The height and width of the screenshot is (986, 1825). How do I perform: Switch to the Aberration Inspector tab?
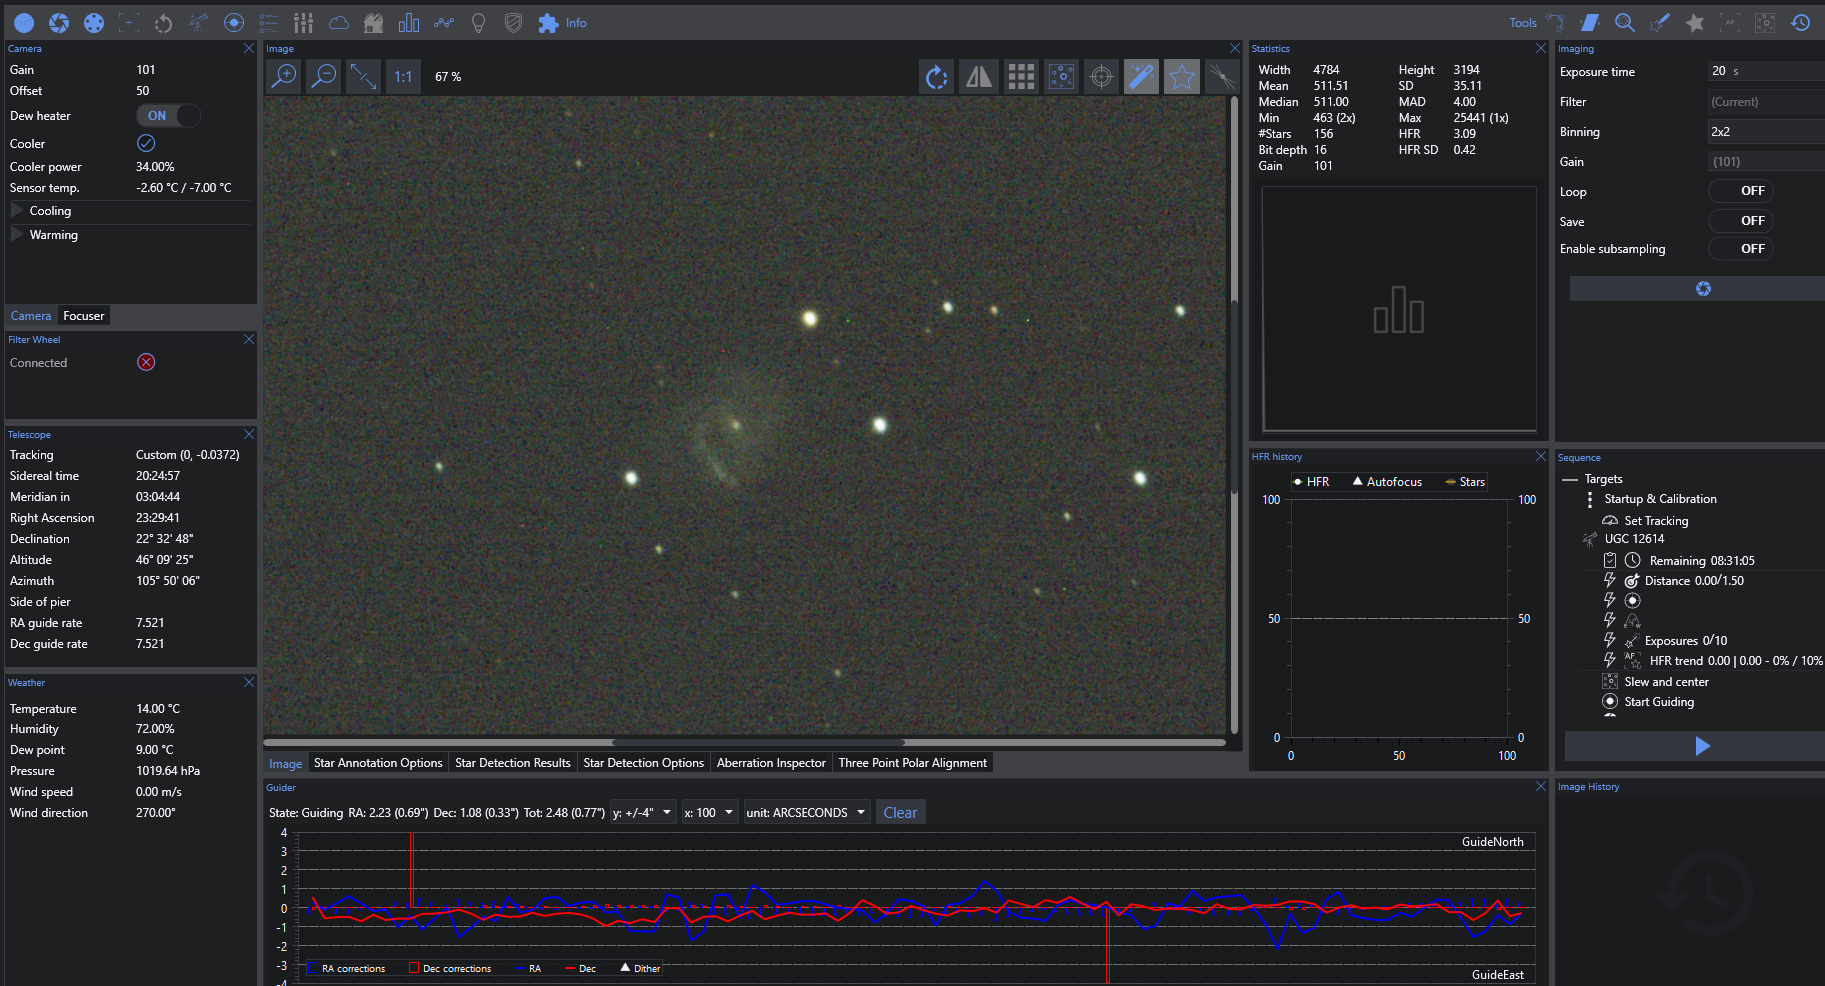point(771,763)
